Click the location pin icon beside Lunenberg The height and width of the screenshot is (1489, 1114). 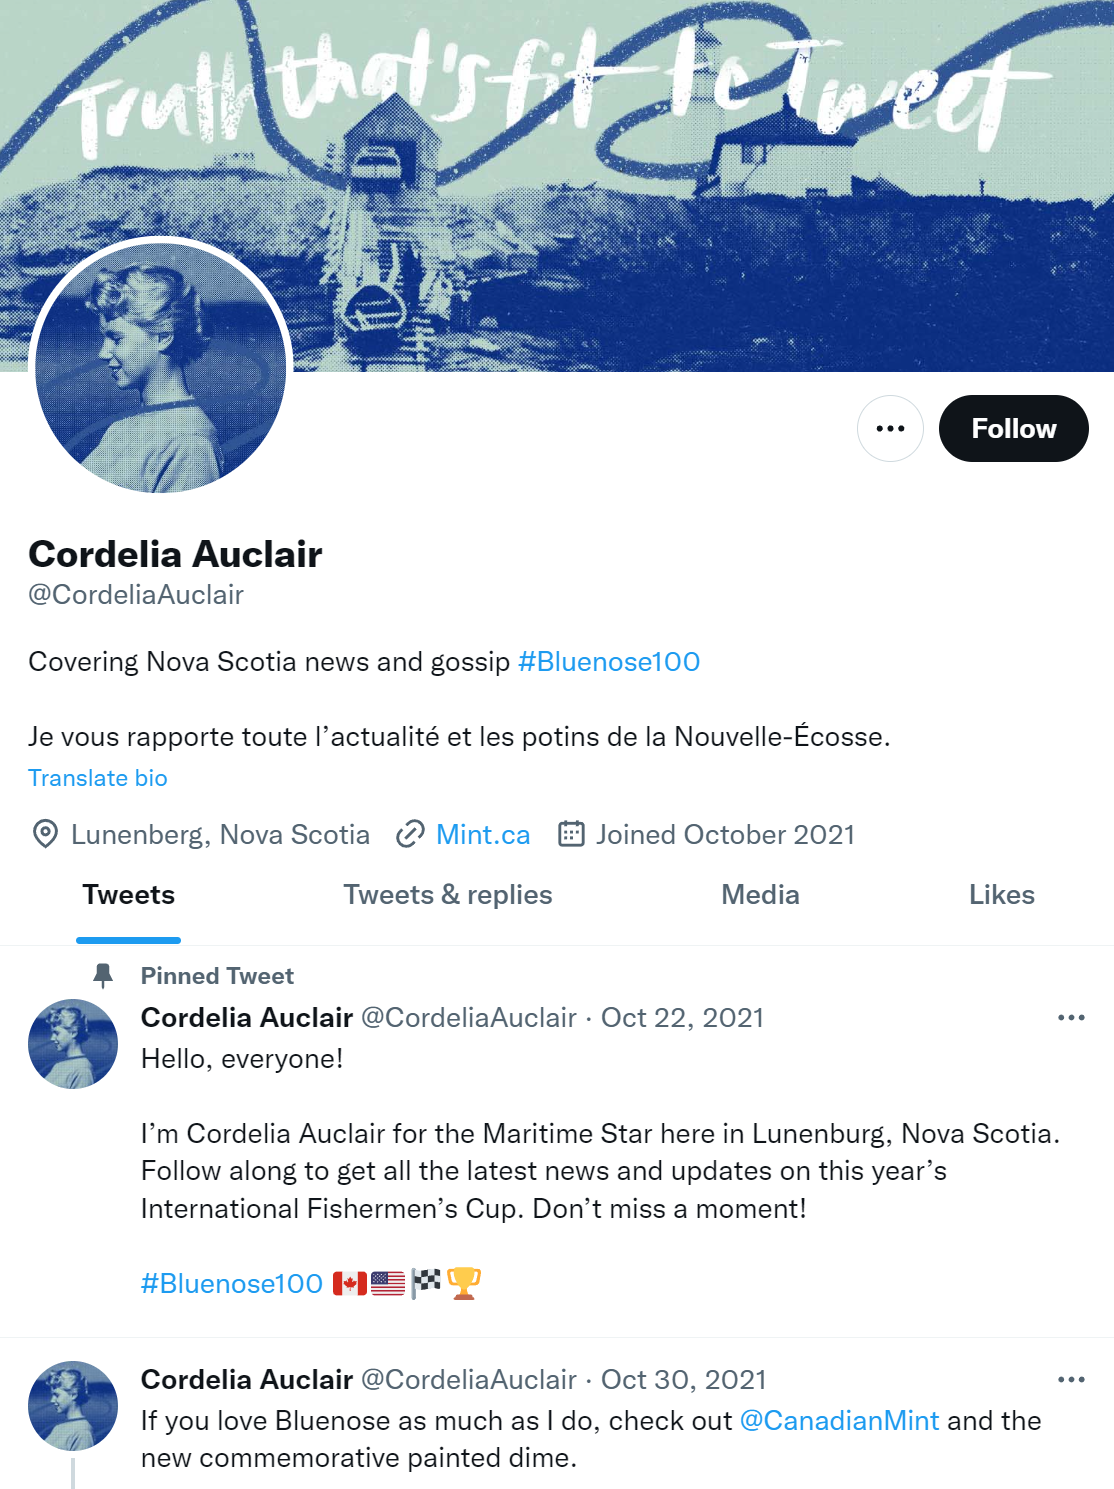coord(45,834)
